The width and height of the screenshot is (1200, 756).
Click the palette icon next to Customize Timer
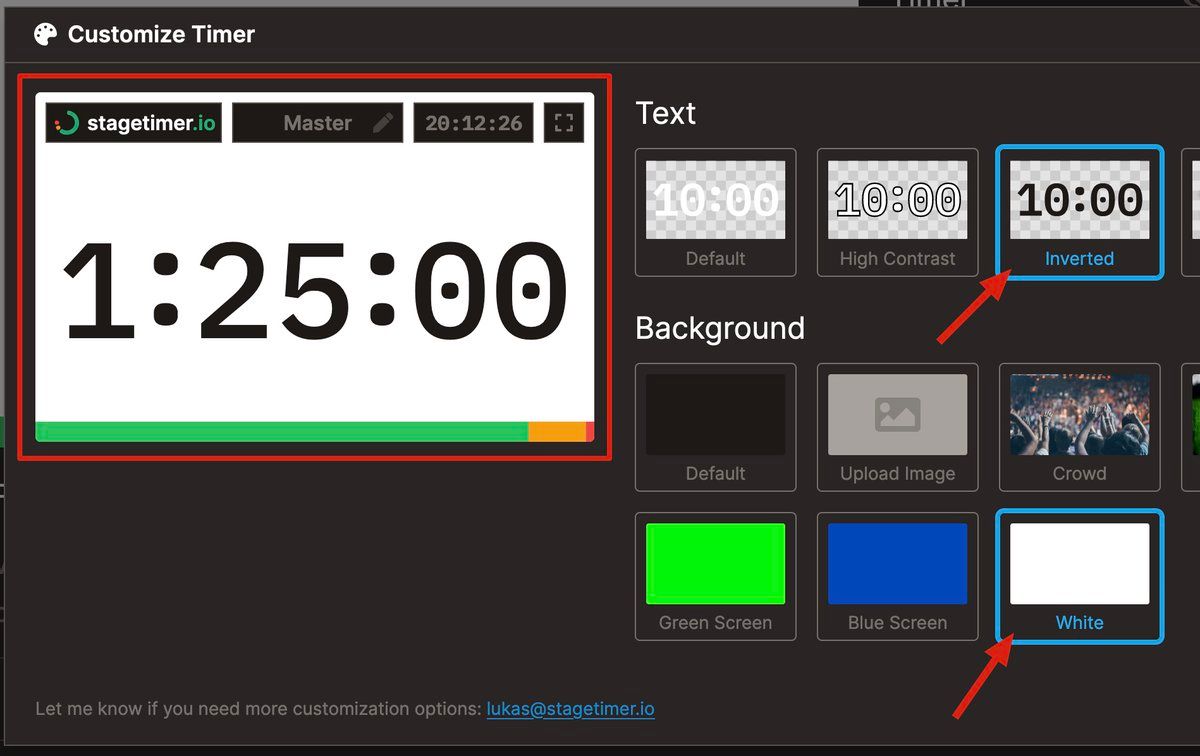pyautogui.click(x=46, y=35)
